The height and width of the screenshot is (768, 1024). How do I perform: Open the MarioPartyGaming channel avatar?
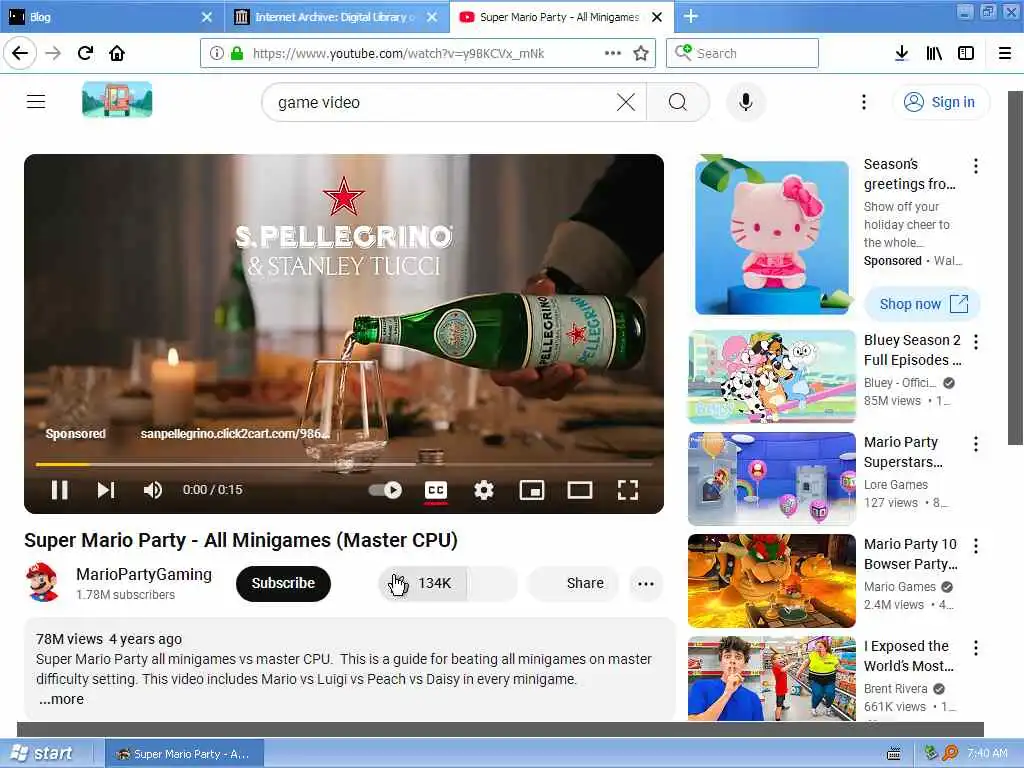[42, 582]
